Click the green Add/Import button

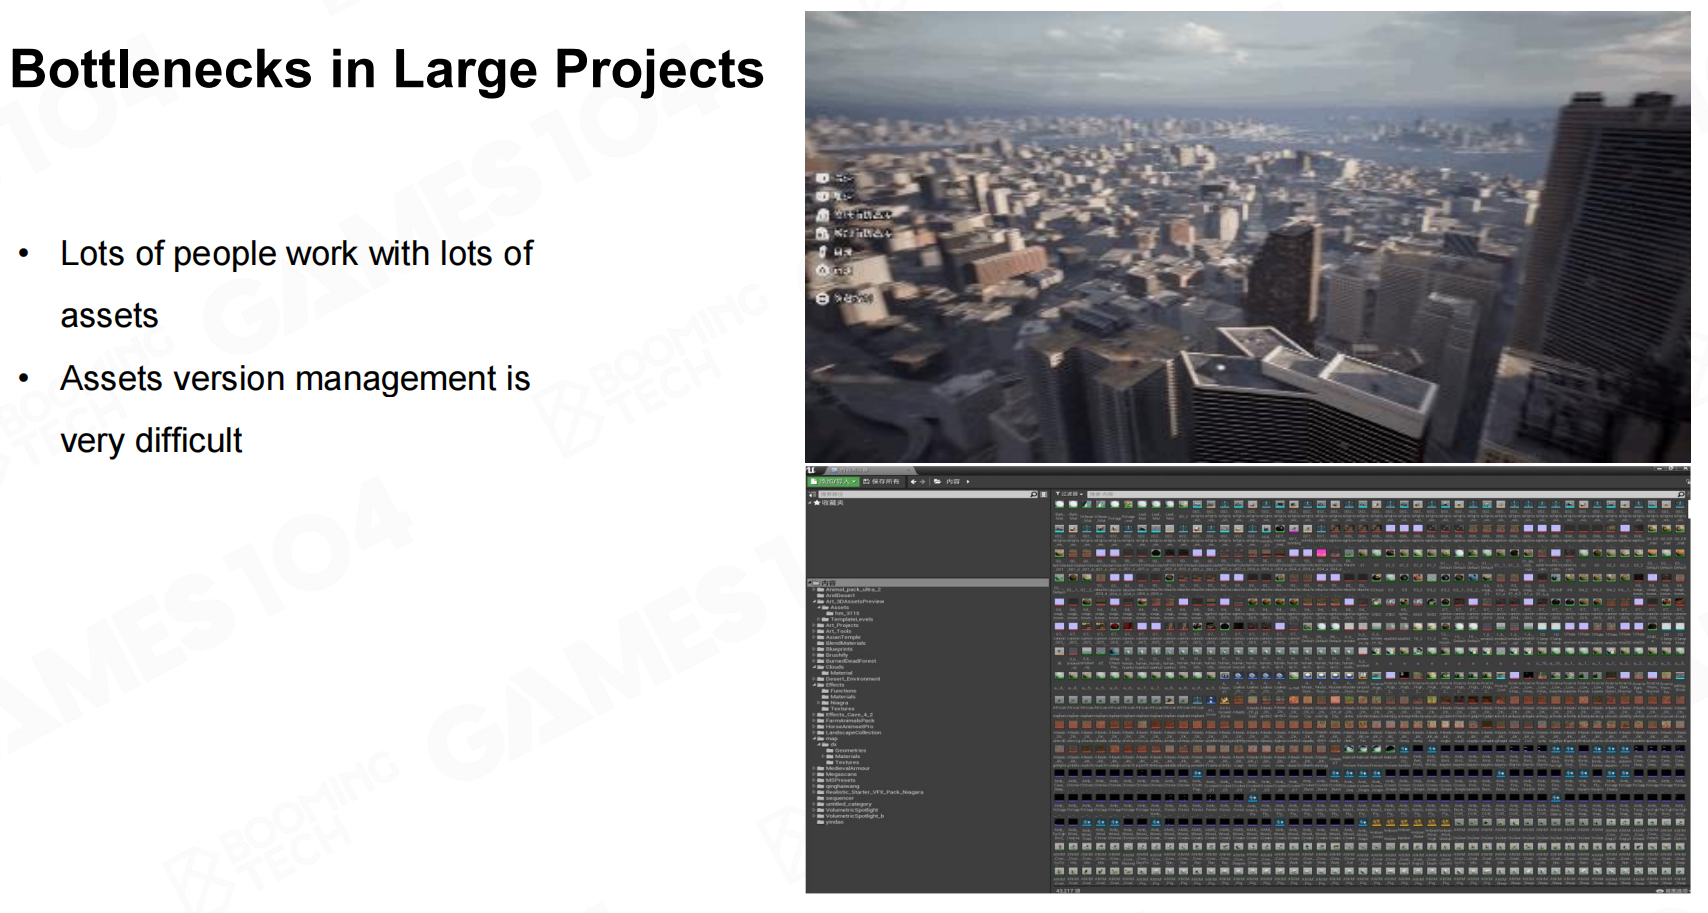pos(833,482)
